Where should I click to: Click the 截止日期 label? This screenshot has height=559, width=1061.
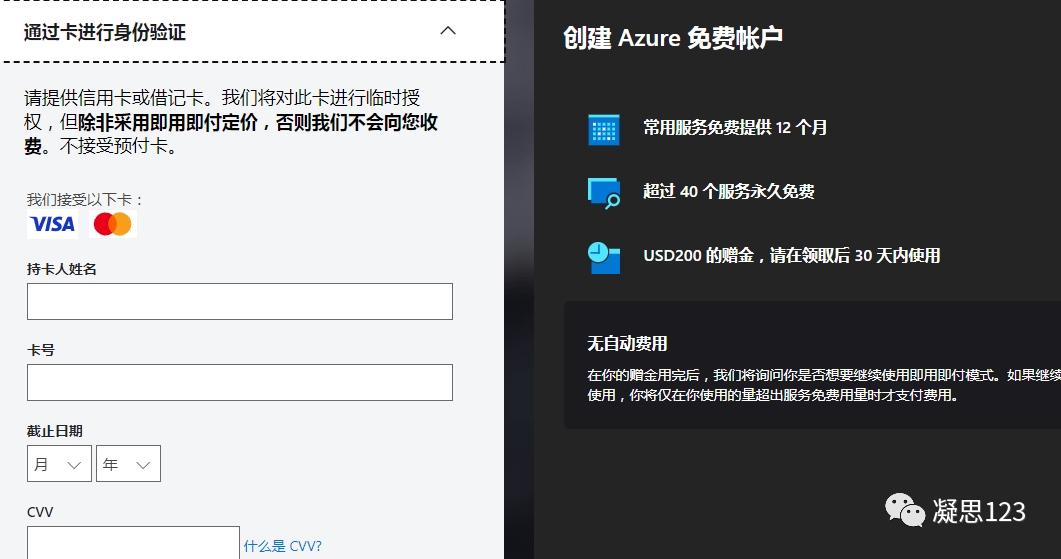[x=55, y=431]
